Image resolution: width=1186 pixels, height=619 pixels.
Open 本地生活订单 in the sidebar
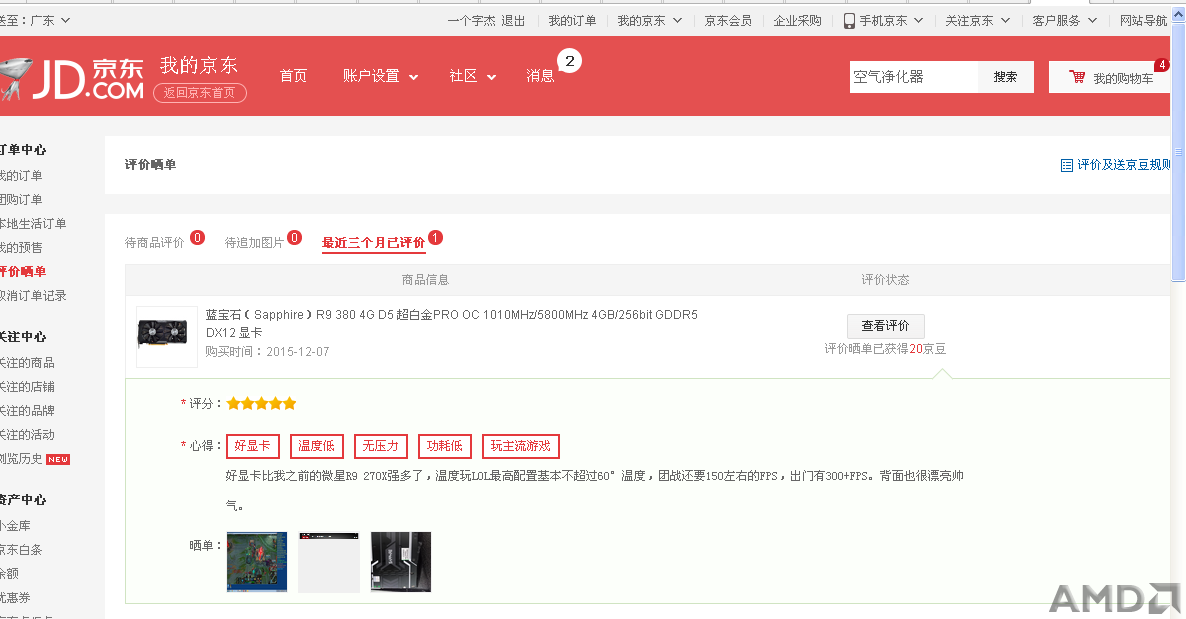33,223
